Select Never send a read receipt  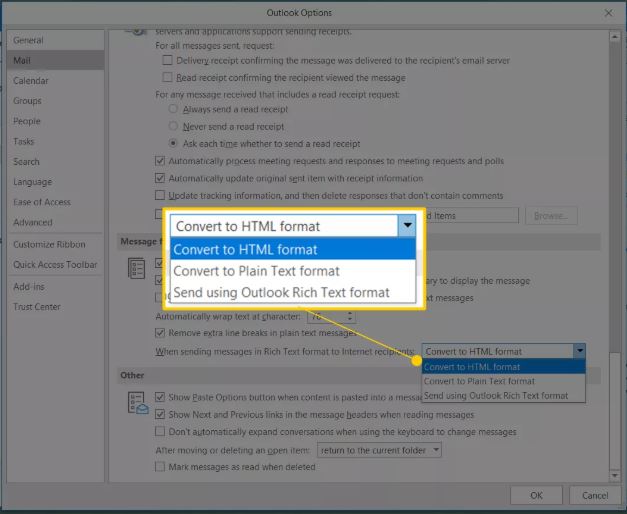173,126
